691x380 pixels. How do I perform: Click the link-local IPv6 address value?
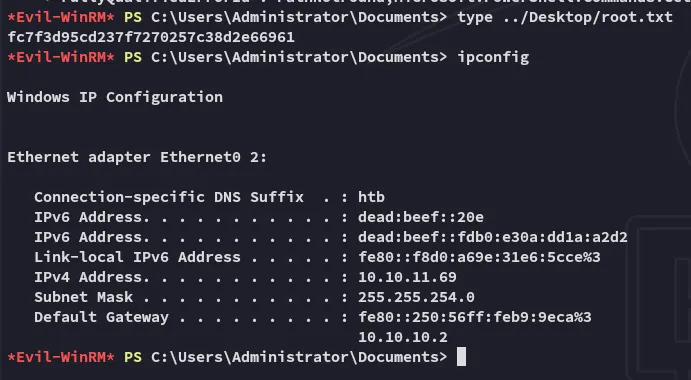[479, 257]
